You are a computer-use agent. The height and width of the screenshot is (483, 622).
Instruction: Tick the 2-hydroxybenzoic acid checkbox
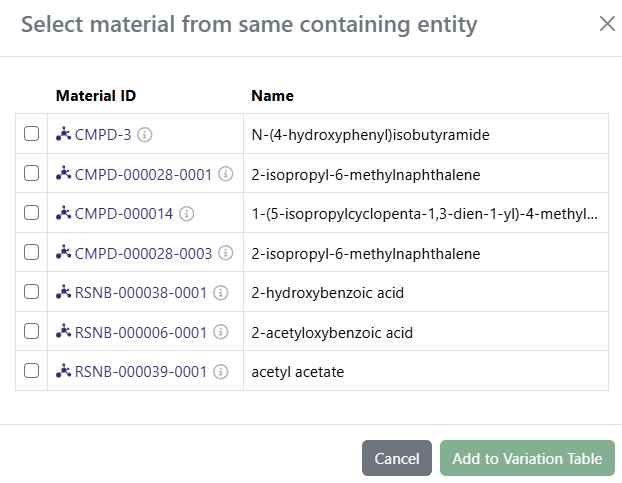31,291
